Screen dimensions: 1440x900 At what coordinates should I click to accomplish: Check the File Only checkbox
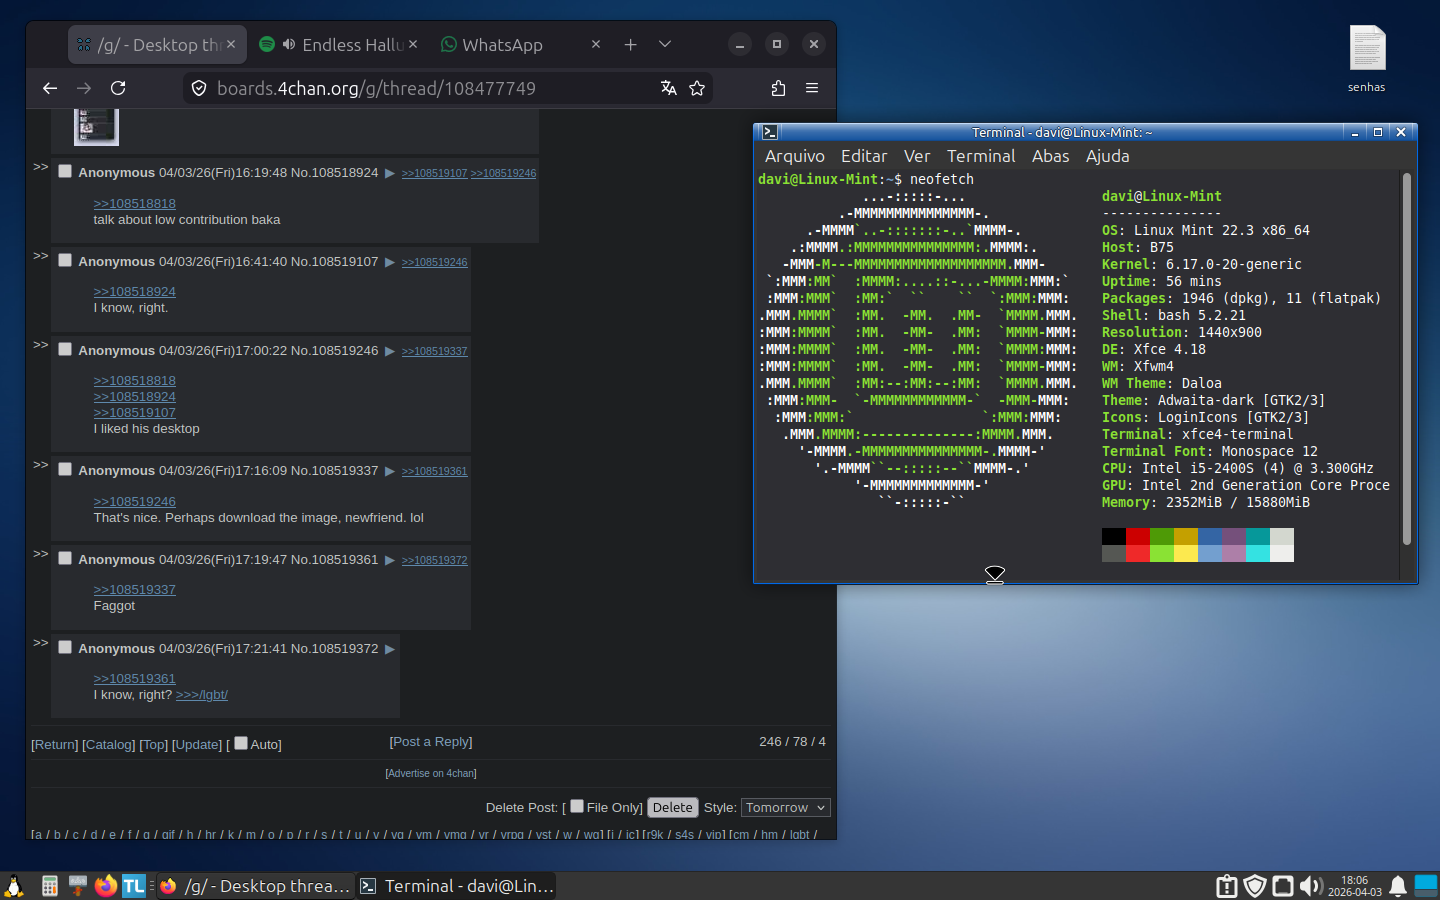pyautogui.click(x=577, y=806)
